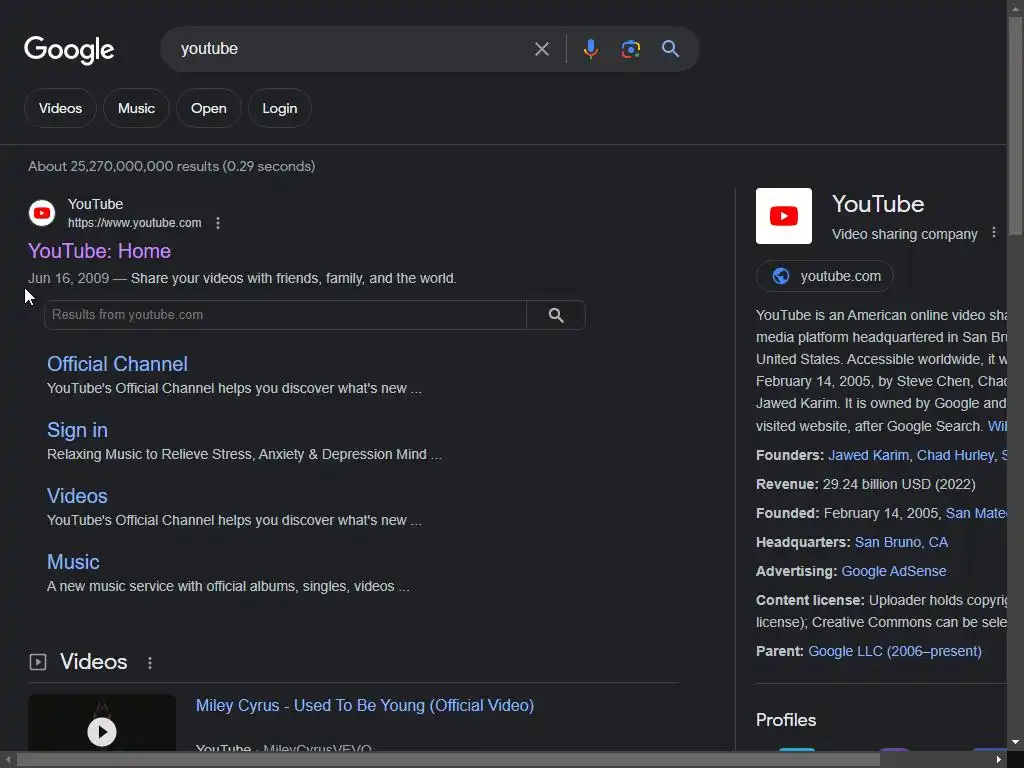Clear the search box with the X icon
The image size is (1024, 768).
coord(541,49)
